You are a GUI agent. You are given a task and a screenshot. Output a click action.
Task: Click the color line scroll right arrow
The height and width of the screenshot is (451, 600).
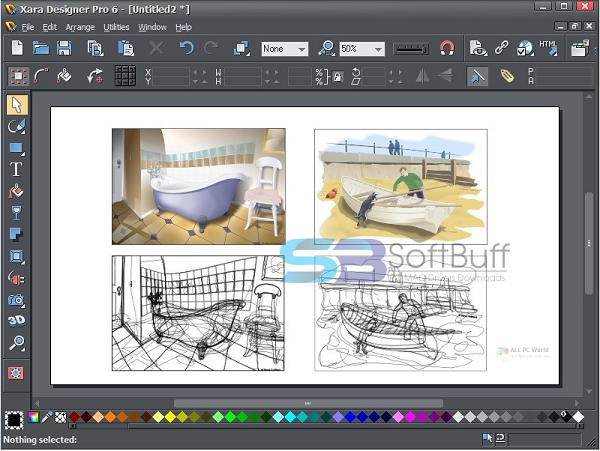(x=581, y=426)
